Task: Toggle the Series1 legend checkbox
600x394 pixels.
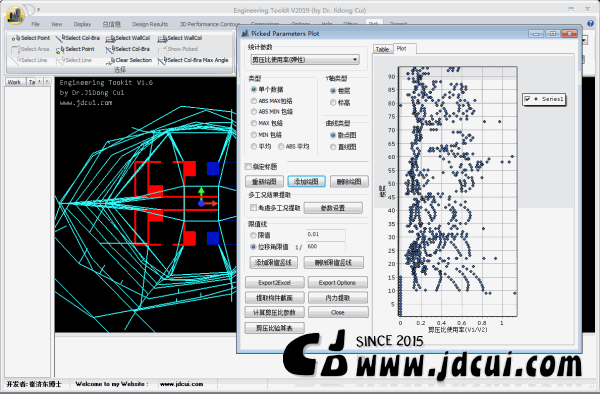Action: (x=527, y=99)
